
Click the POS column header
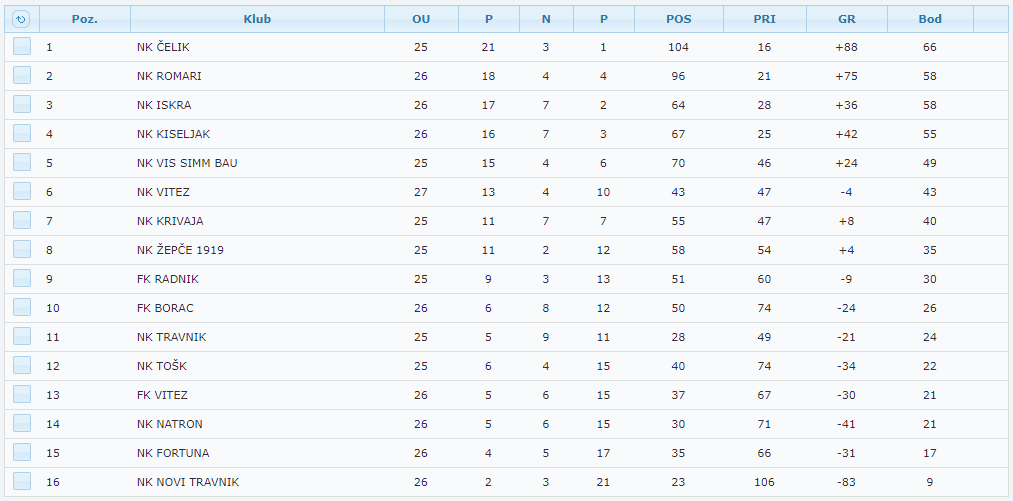coord(678,19)
